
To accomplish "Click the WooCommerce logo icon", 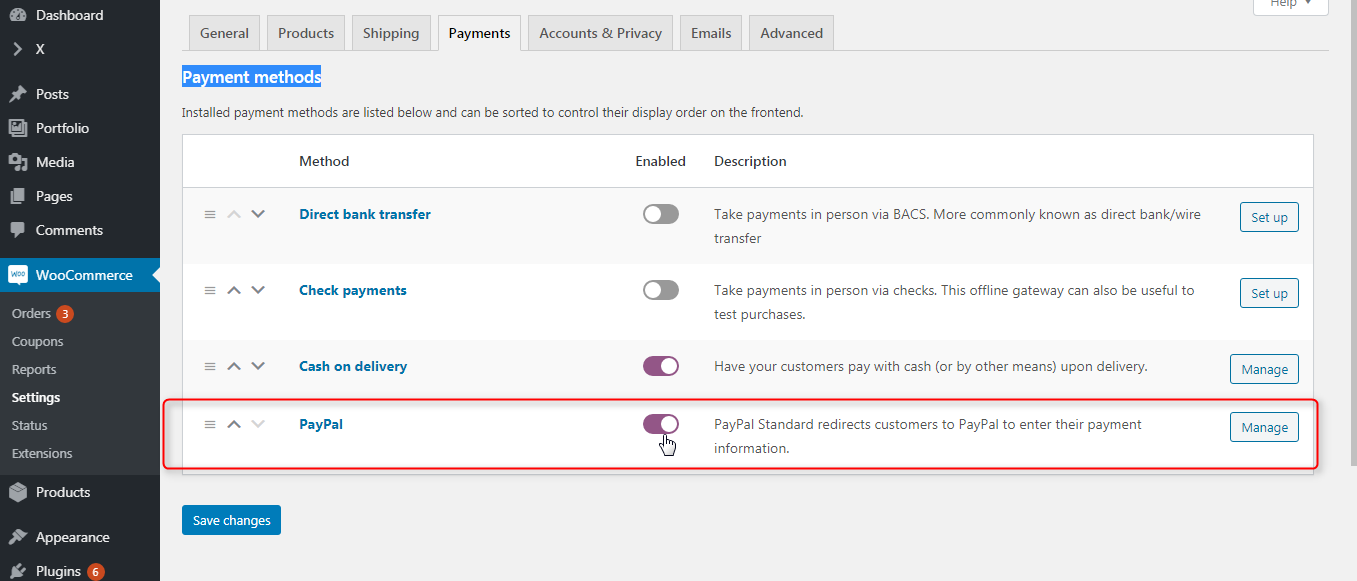I will pos(18,275).
